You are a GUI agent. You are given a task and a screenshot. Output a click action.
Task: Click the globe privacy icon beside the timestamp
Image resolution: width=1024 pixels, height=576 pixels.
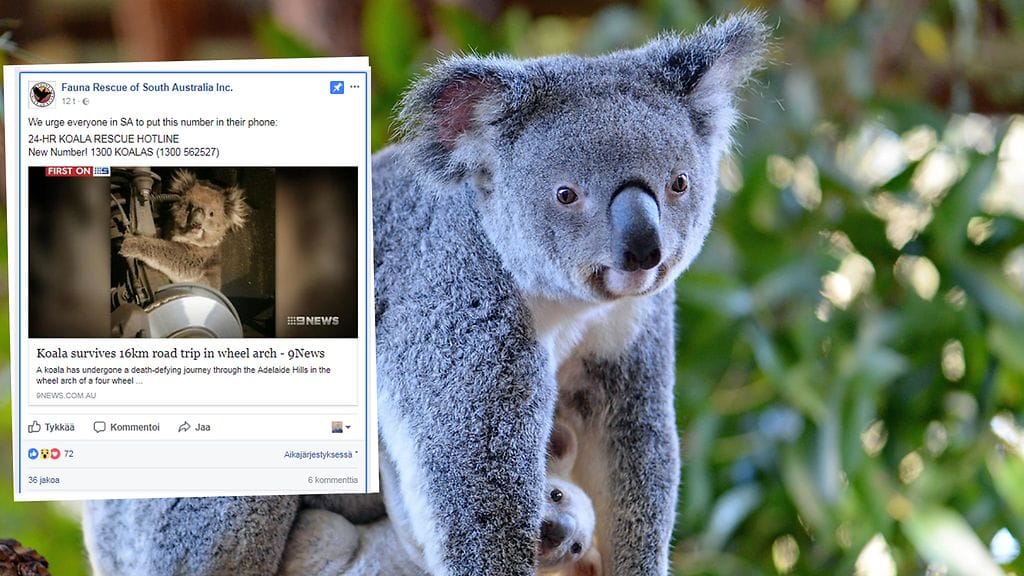click(85, 102)
